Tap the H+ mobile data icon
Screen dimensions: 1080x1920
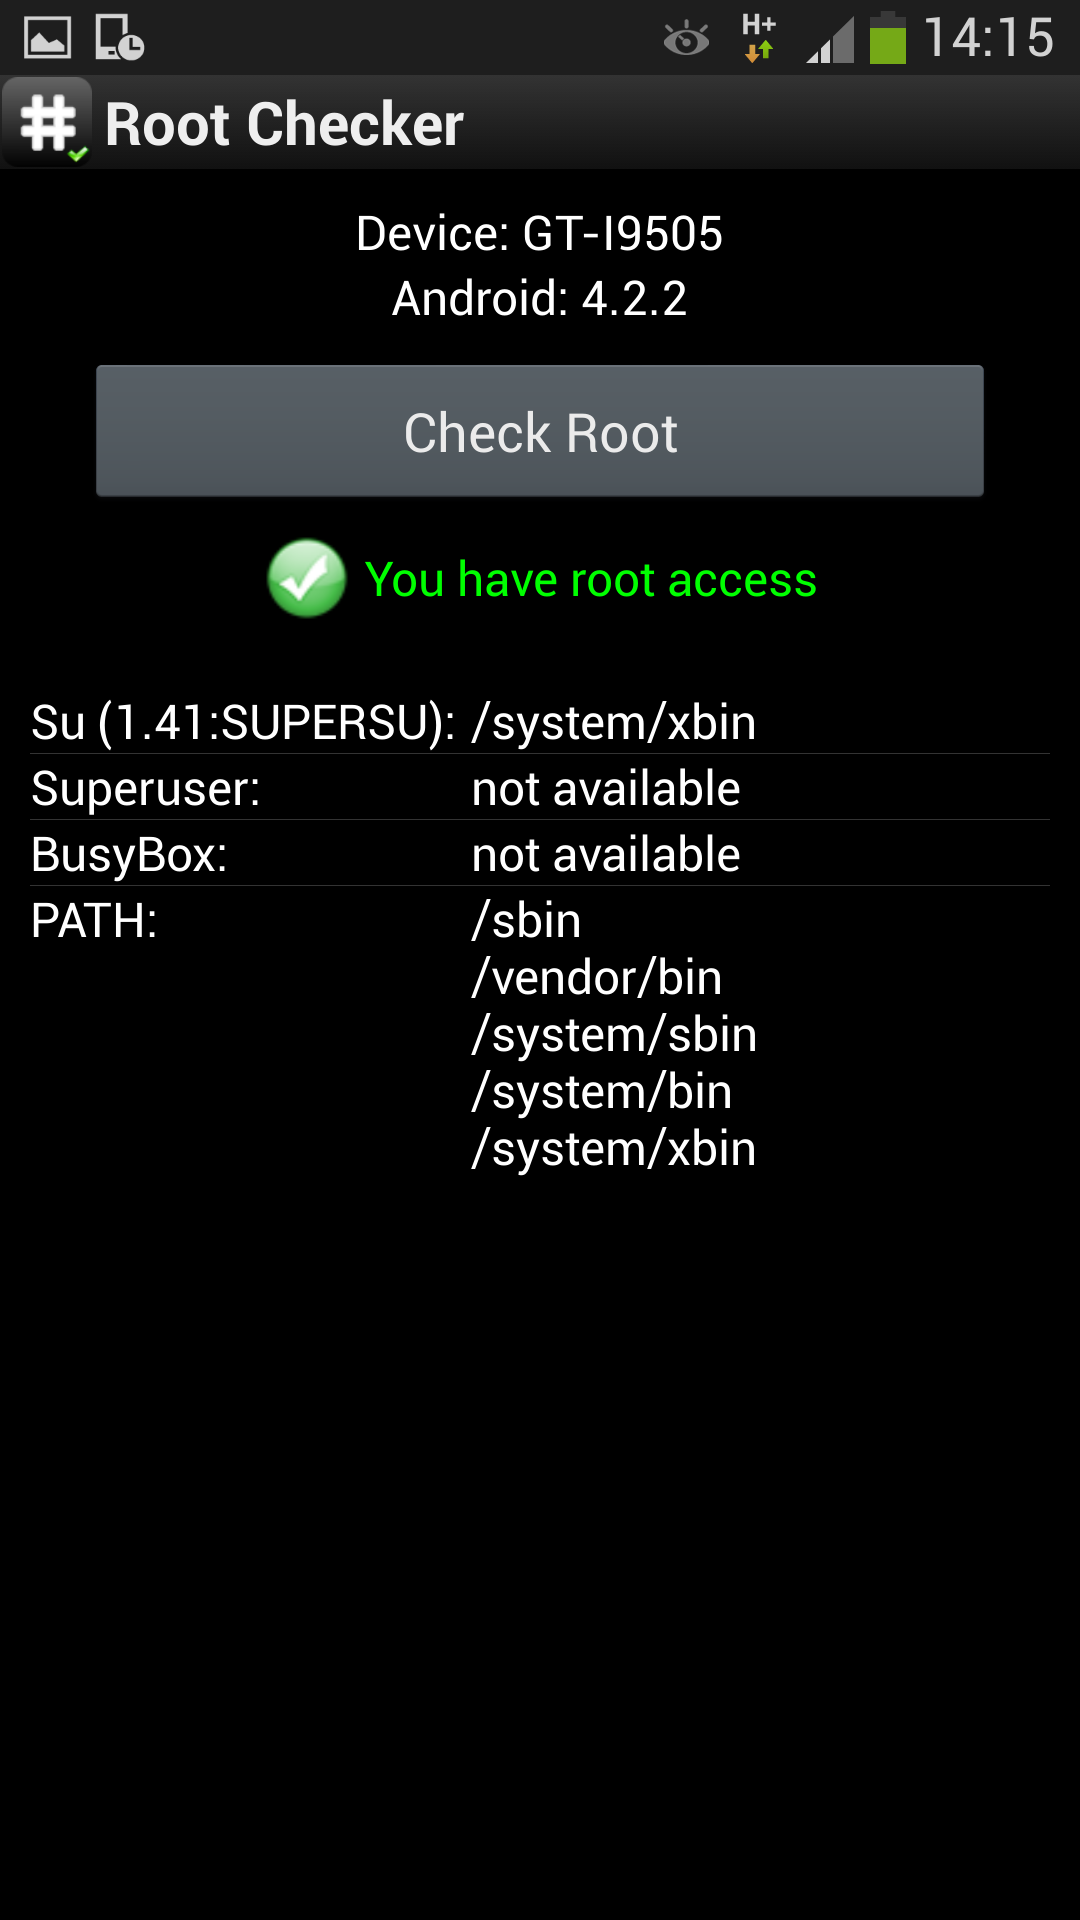[x=759, y=38]
